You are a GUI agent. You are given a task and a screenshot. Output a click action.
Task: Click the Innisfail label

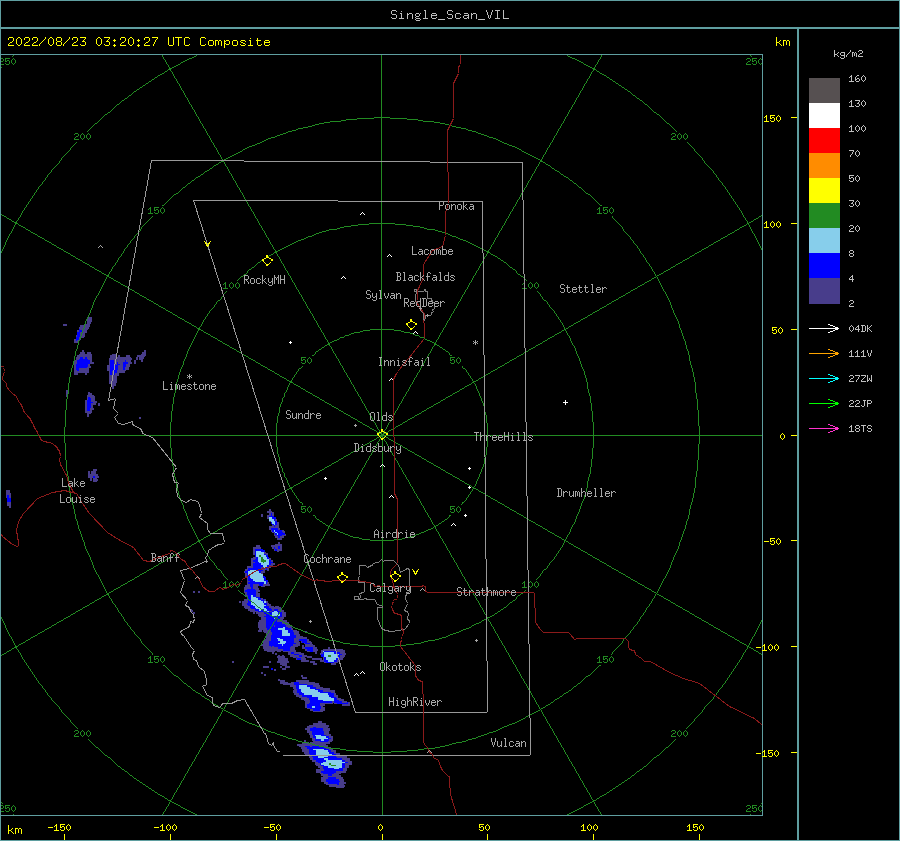click(x=404, y=362)
